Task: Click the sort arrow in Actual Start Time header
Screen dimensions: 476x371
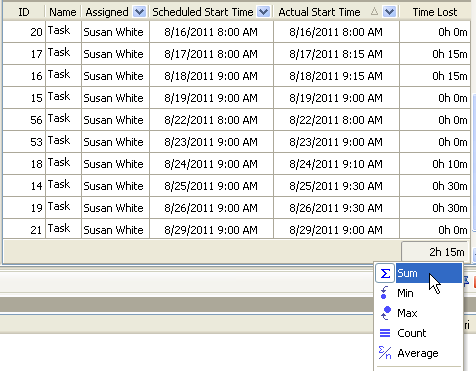Action: 374,12
